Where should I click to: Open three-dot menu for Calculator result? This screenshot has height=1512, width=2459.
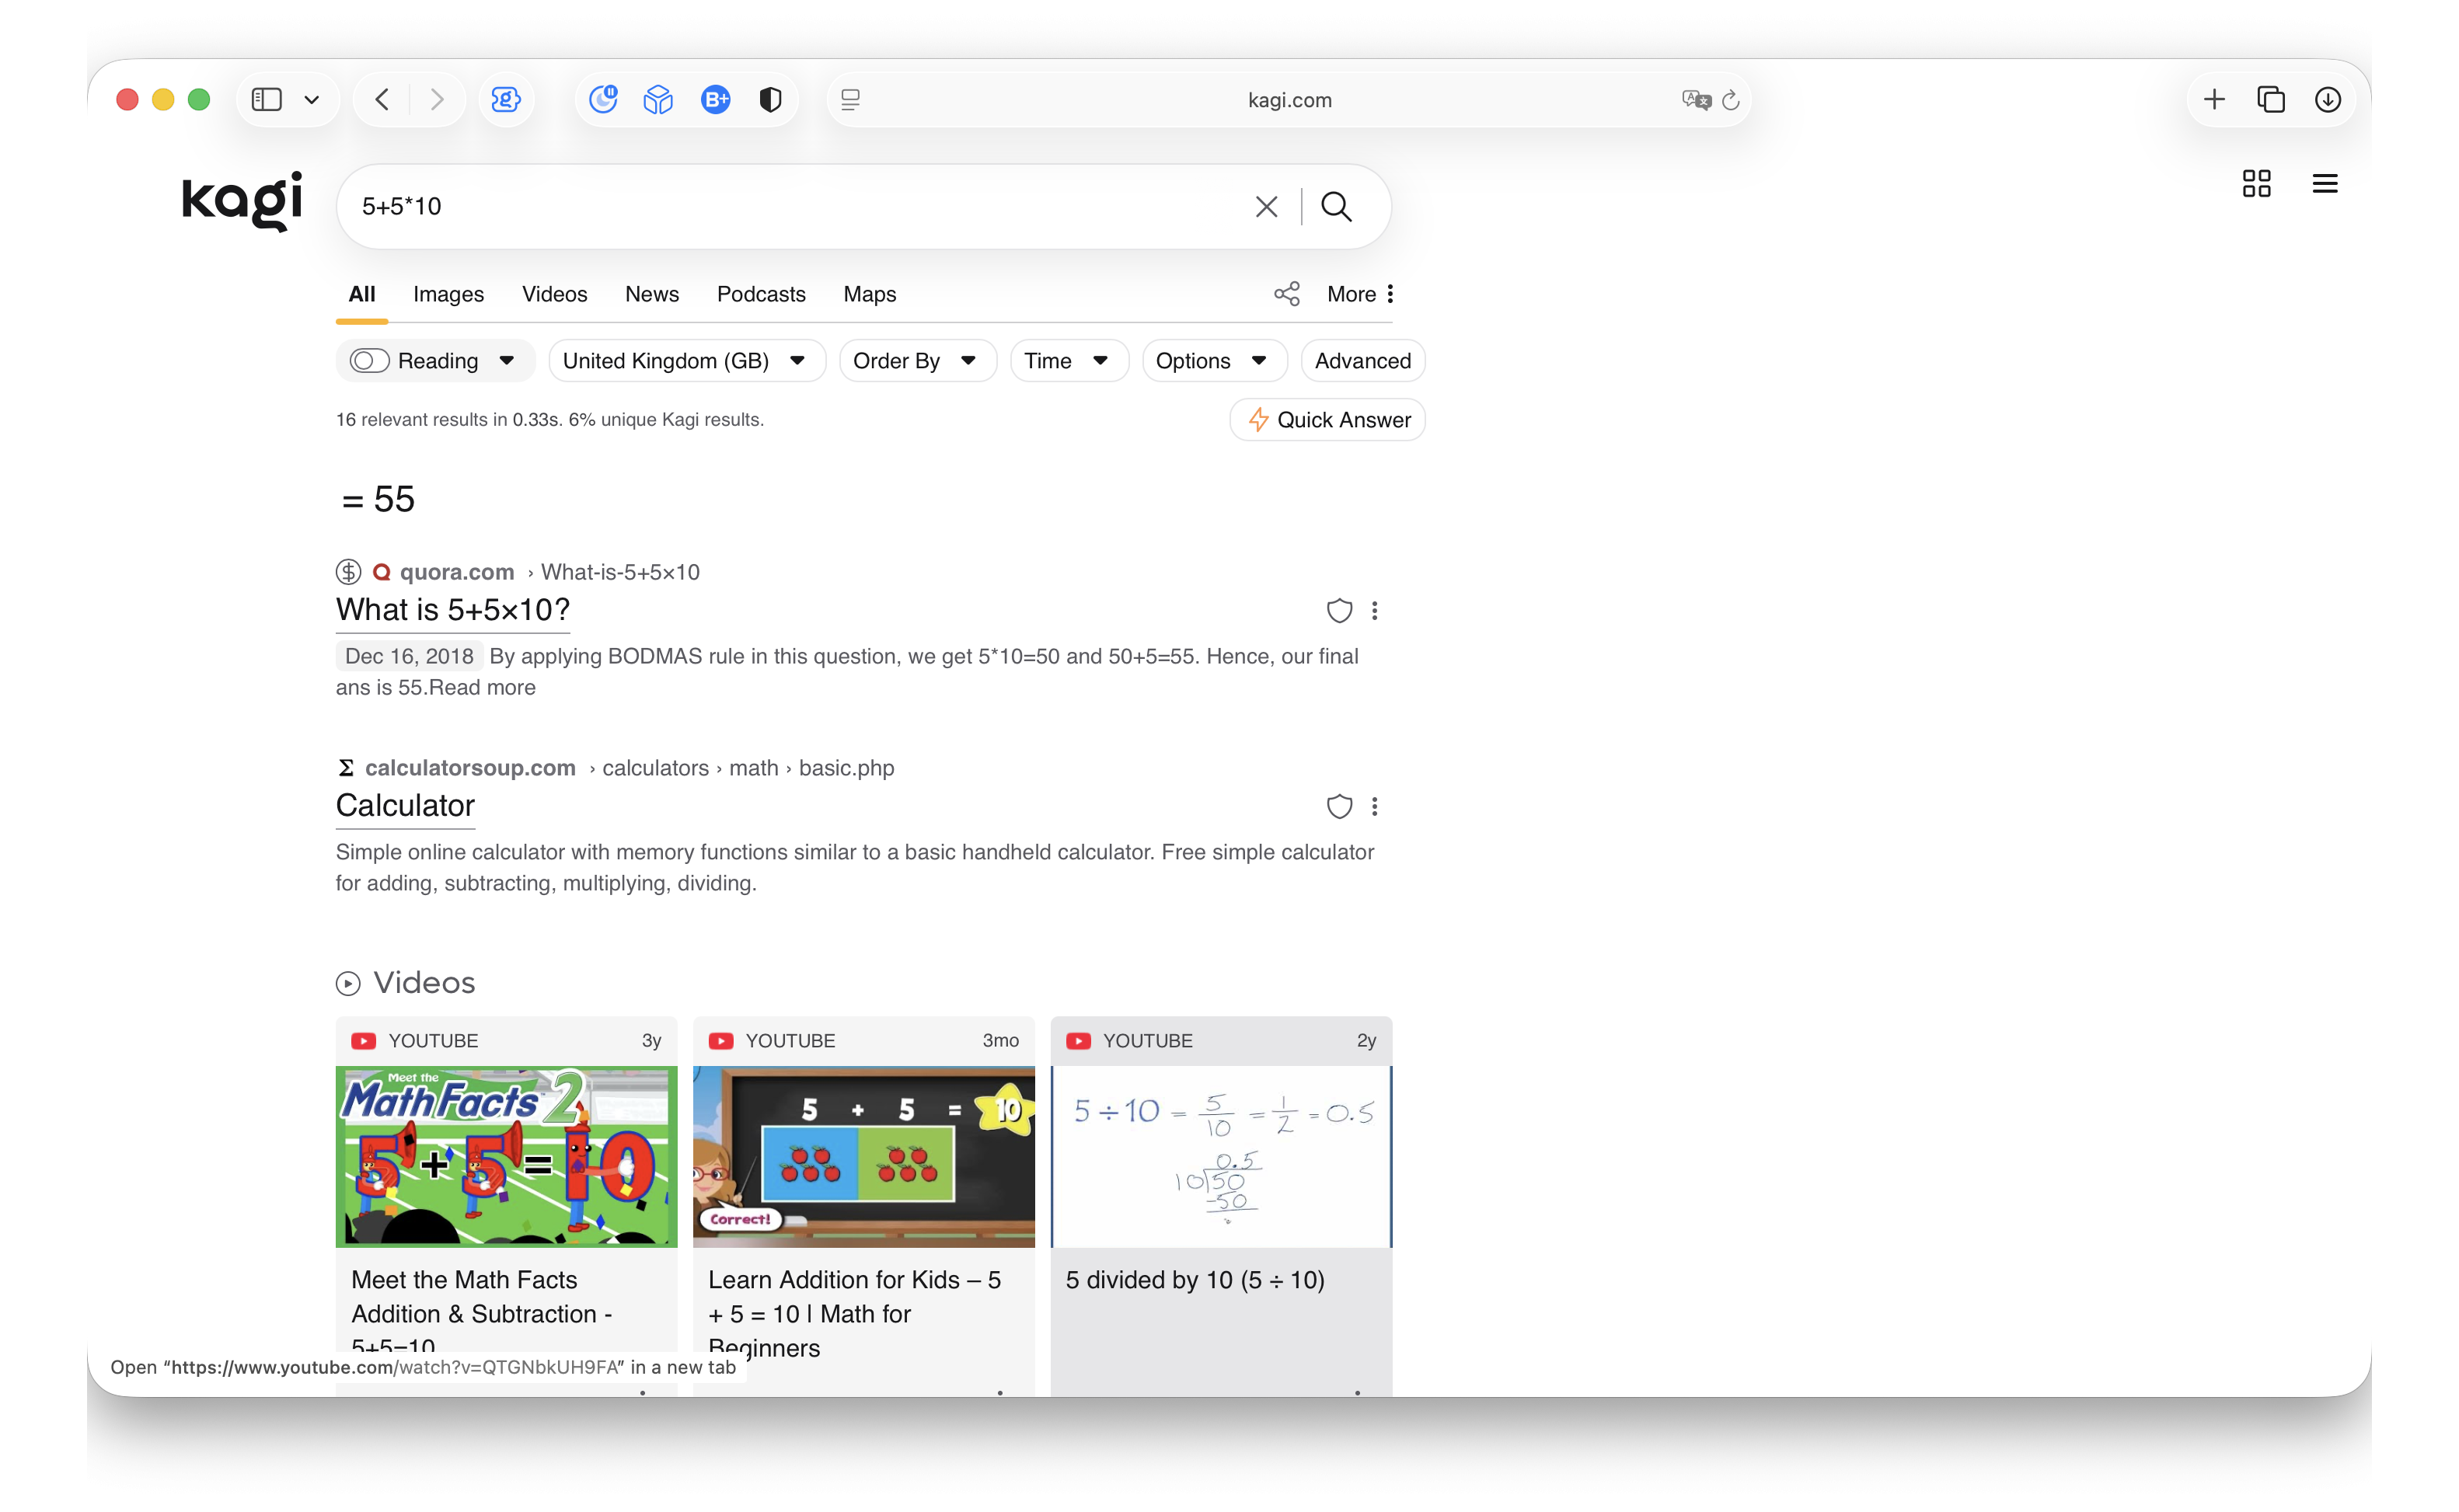click(x=1375, y=807)
